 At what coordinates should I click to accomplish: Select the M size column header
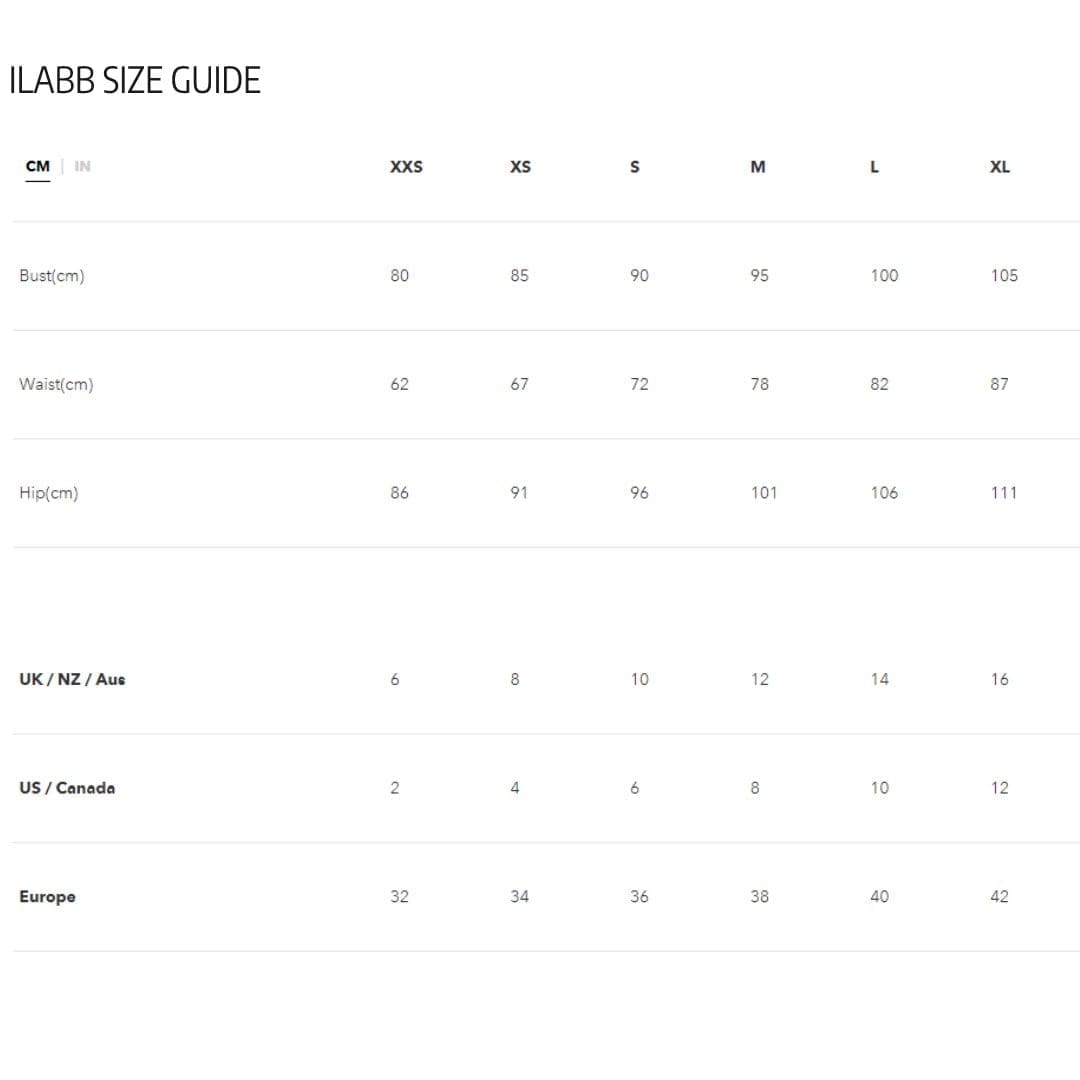[758, 167]
